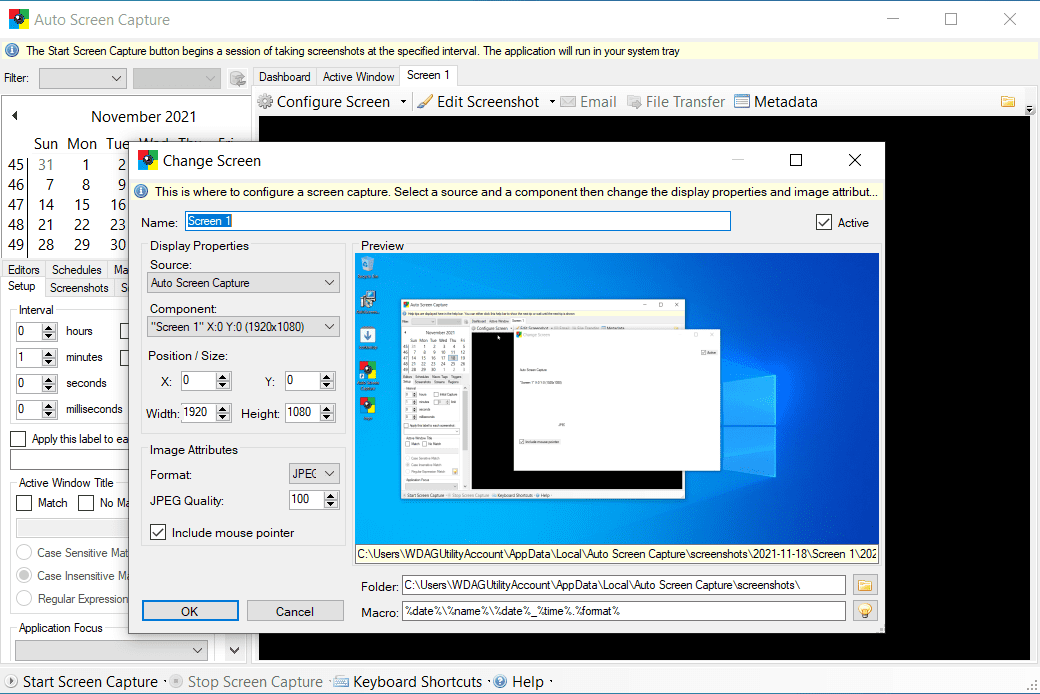Screen dimensions: 1040x694
Task: Click the folder icon at the toolbar's right end
Action: [1008, 102]
